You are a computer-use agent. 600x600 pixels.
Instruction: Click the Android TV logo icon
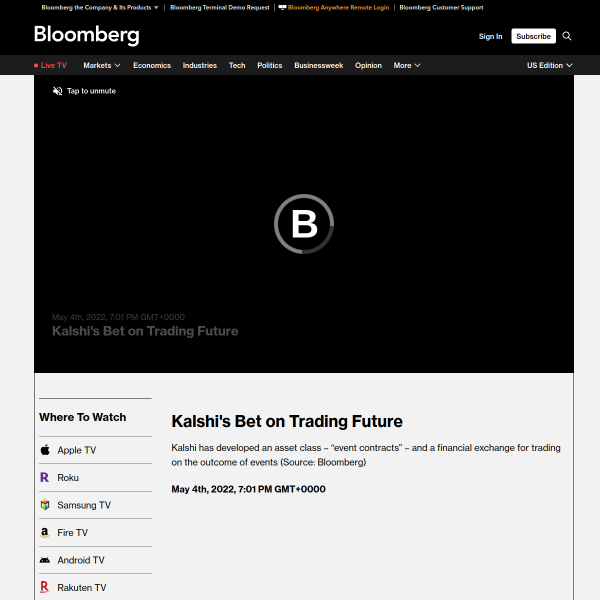pyautogui.click(x=45, y=560)
